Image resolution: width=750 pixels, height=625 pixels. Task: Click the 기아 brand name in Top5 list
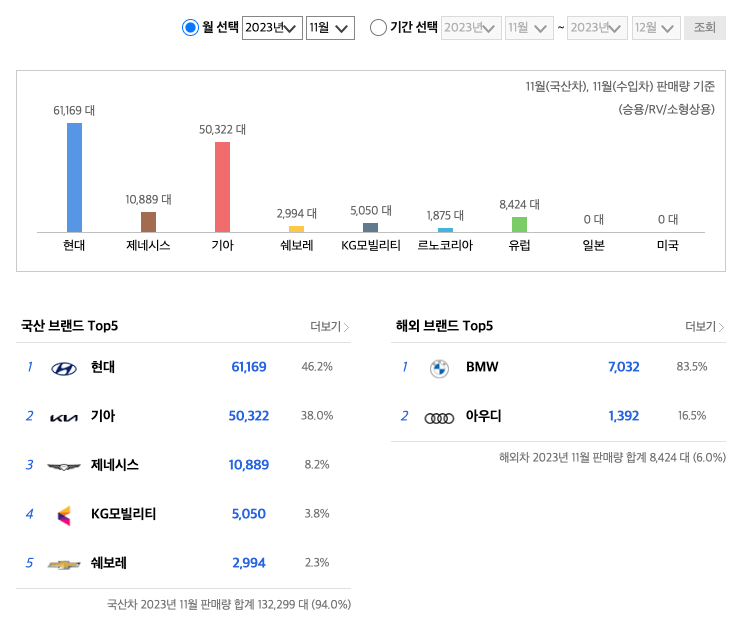(x=103, y=416)
